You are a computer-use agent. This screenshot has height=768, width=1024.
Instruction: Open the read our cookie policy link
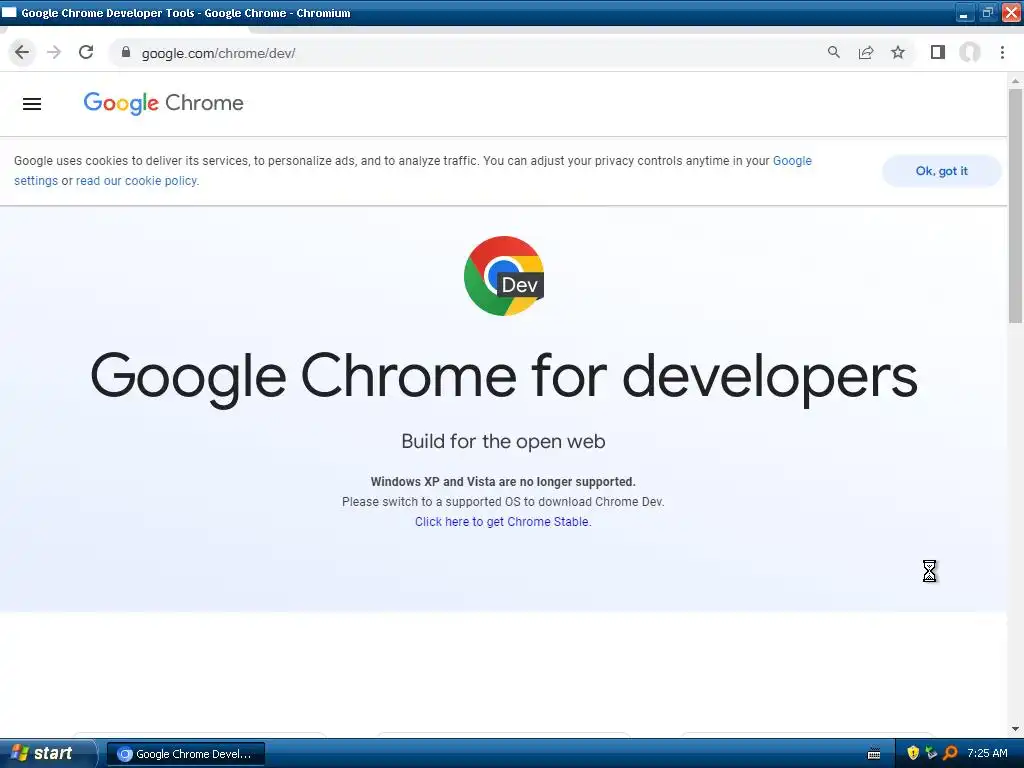pyautogui.click(x=136, y=181)
